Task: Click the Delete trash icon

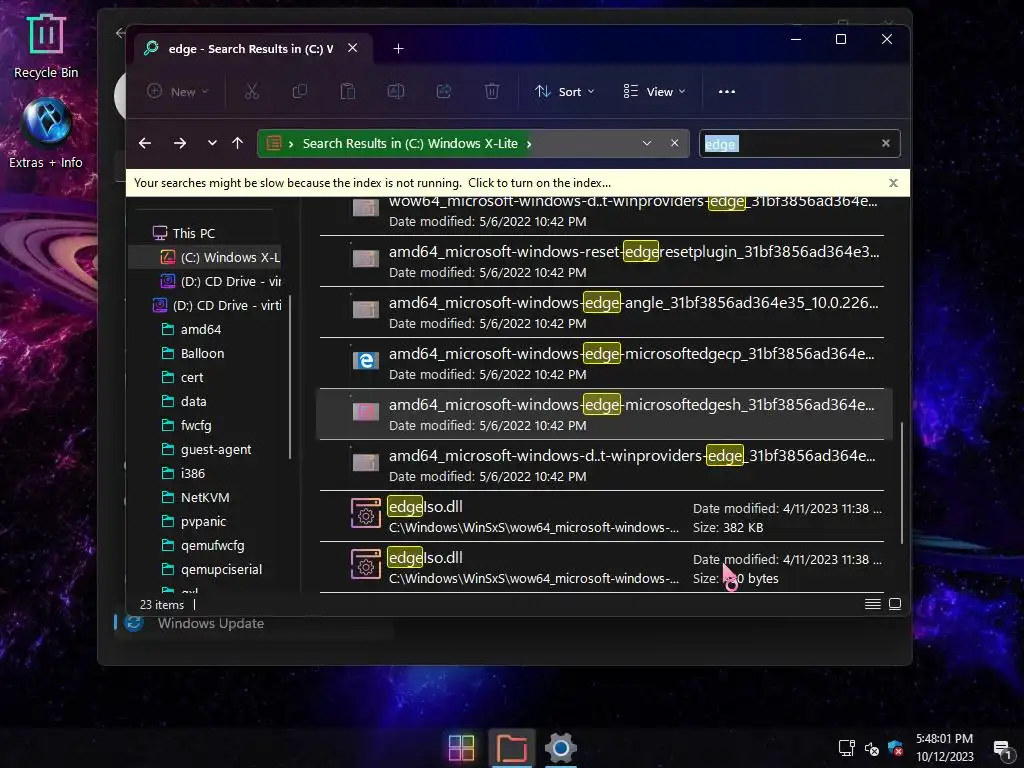Action: click(x=492, y=91)
